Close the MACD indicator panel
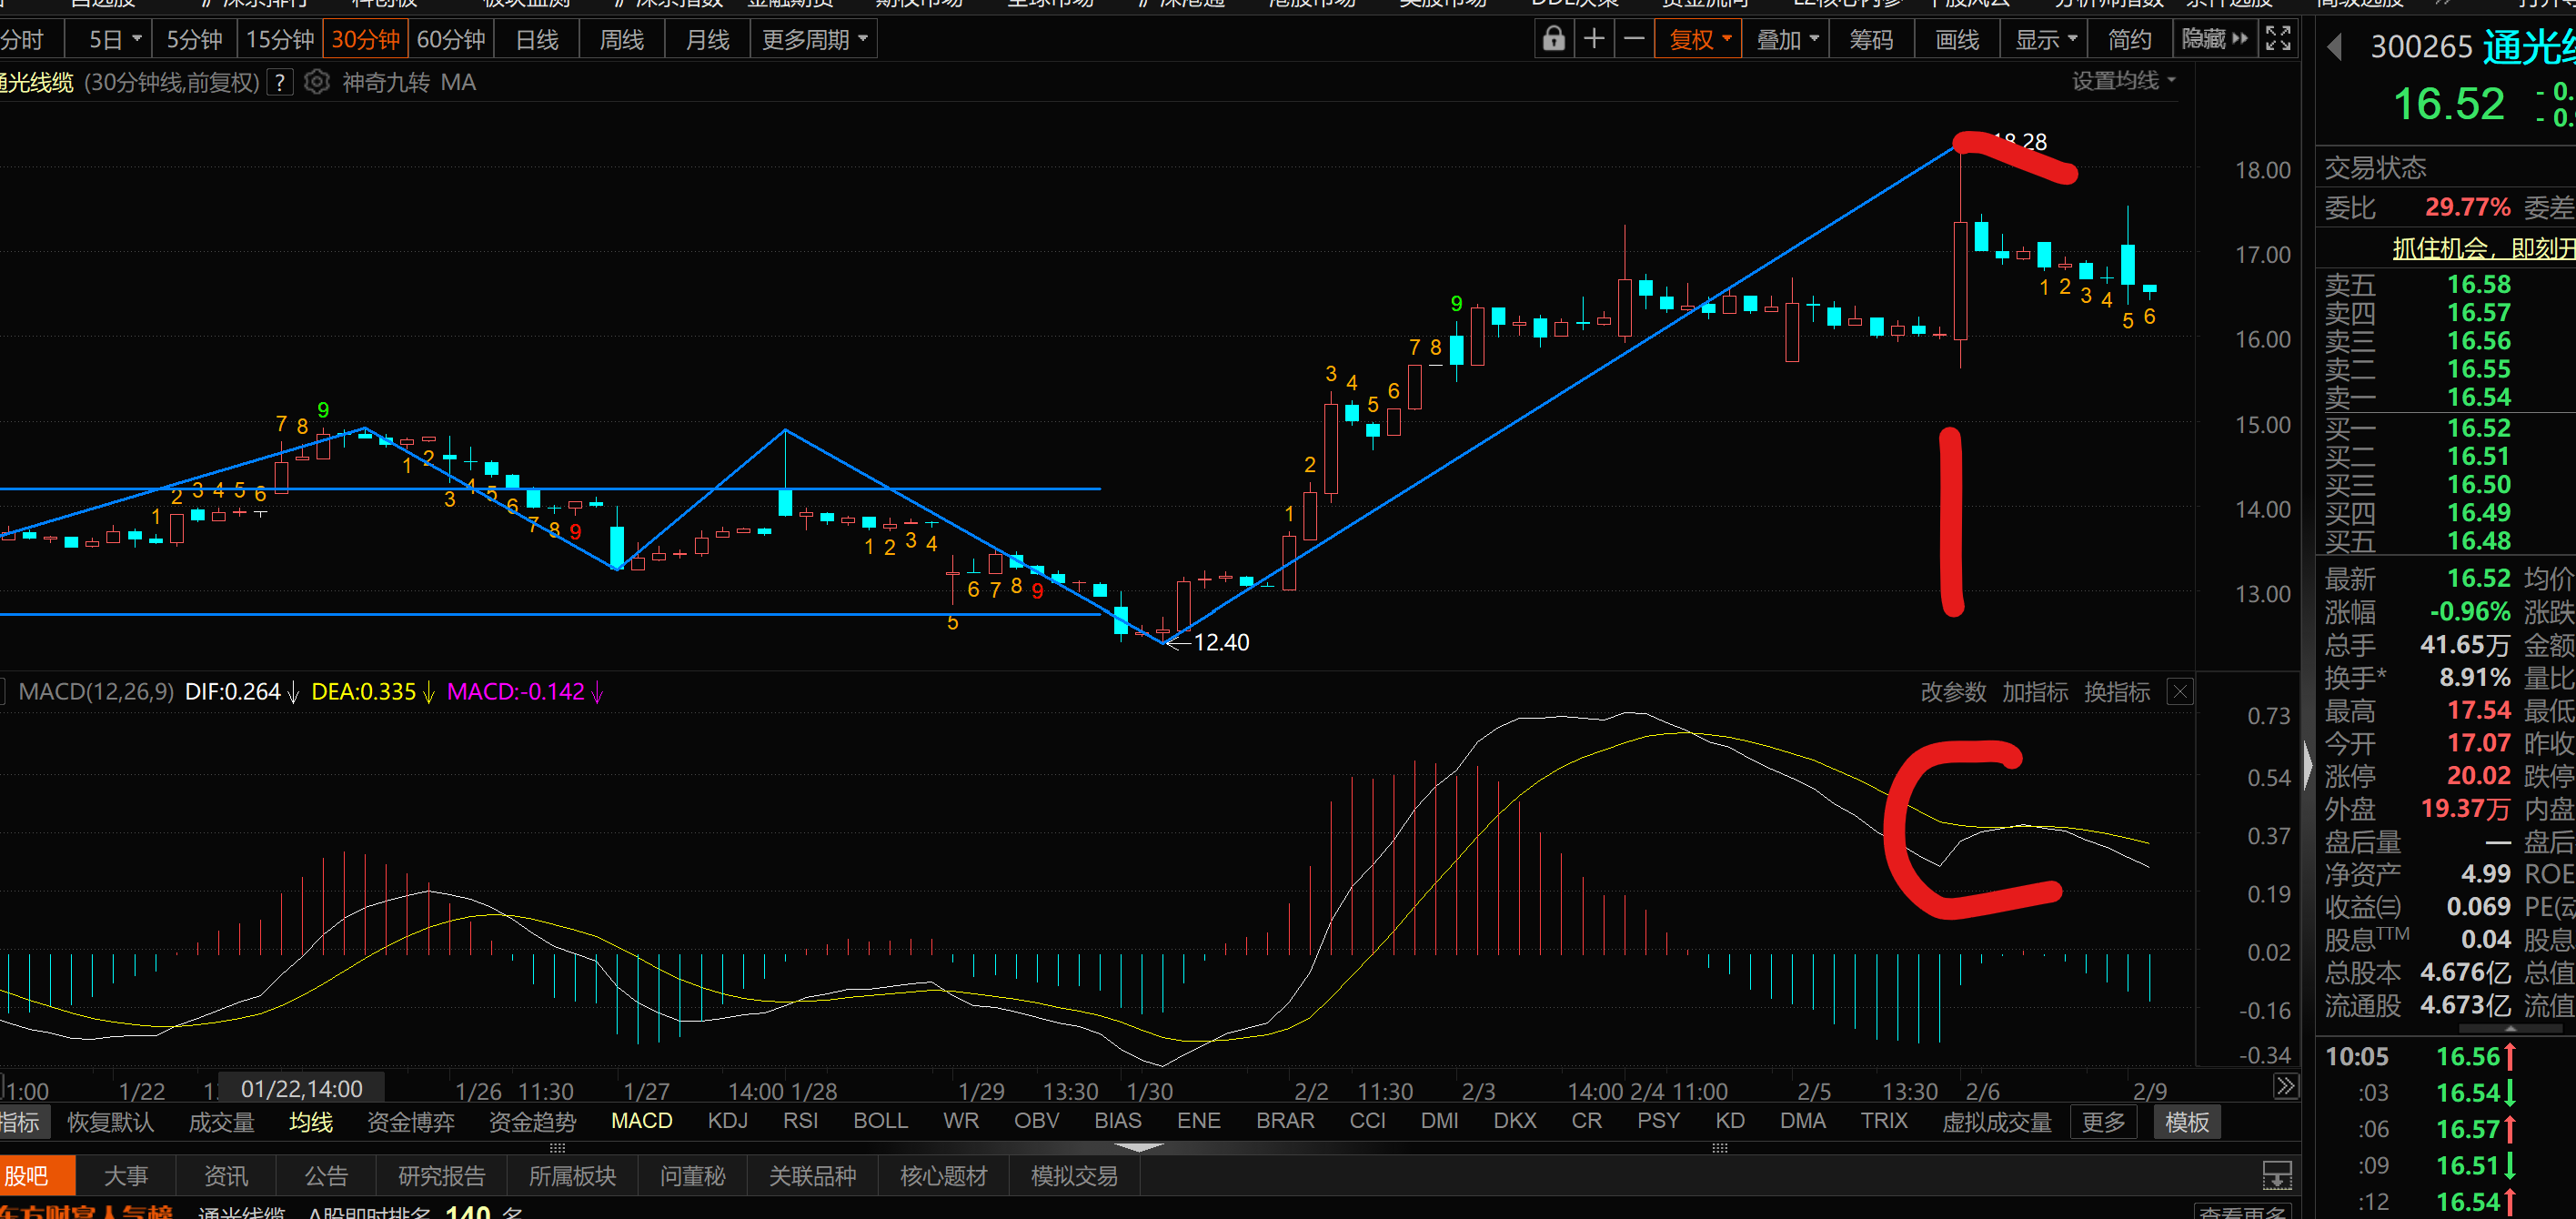 pyautogui.click(x=2180, y=692)
